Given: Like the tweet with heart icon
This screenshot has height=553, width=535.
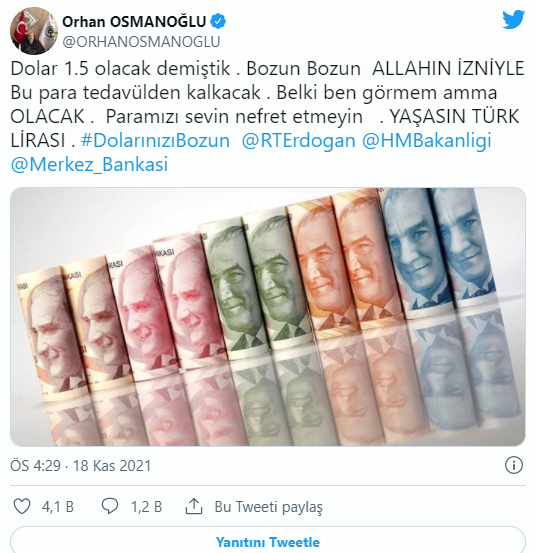Looking at the screenshot, I should tap(22, 506).
